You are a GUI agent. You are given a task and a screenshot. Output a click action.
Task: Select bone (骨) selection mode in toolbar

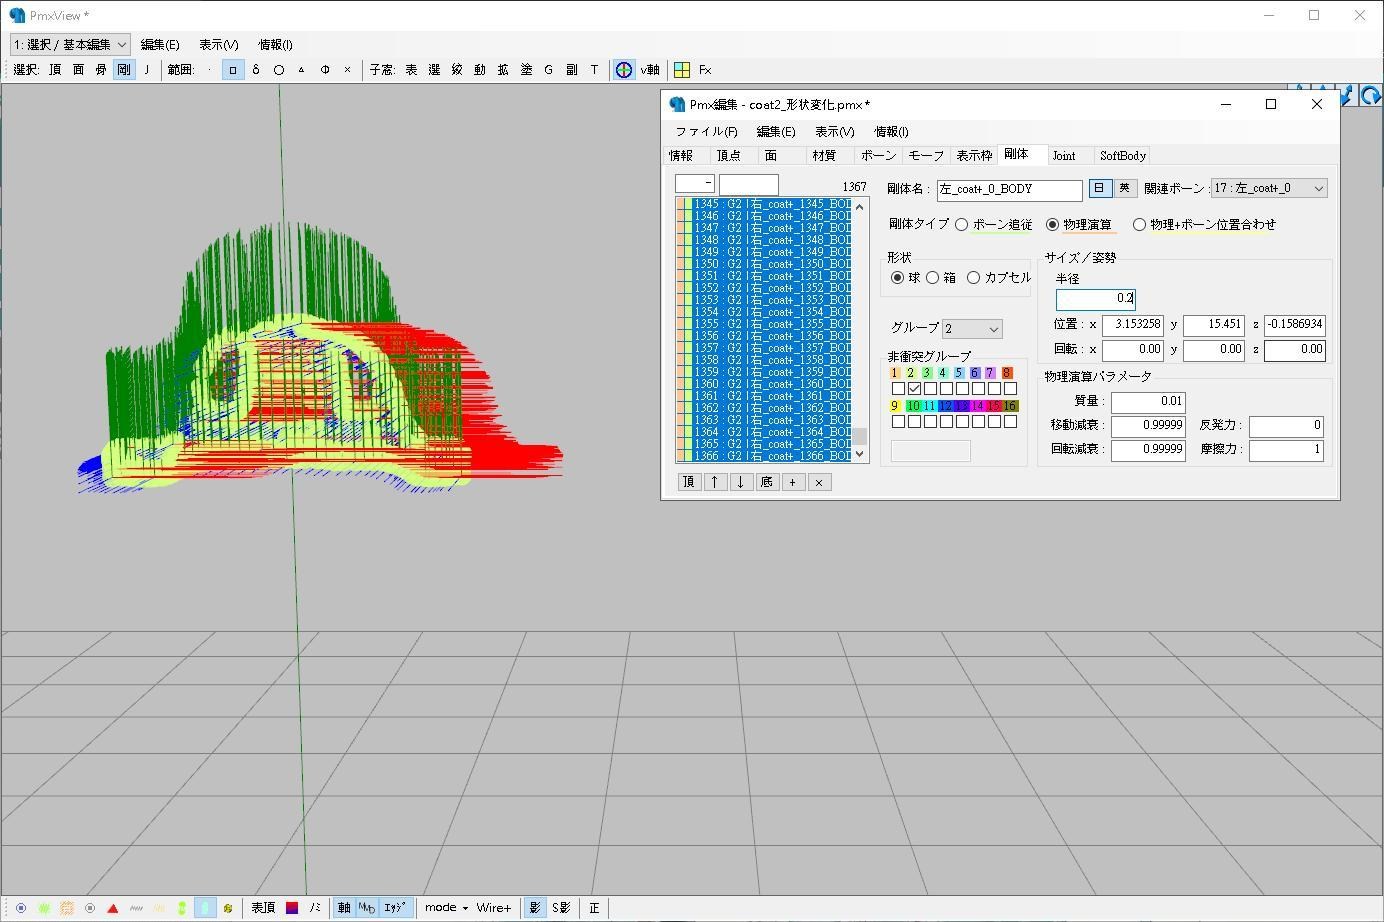click(x=101, y=70)
